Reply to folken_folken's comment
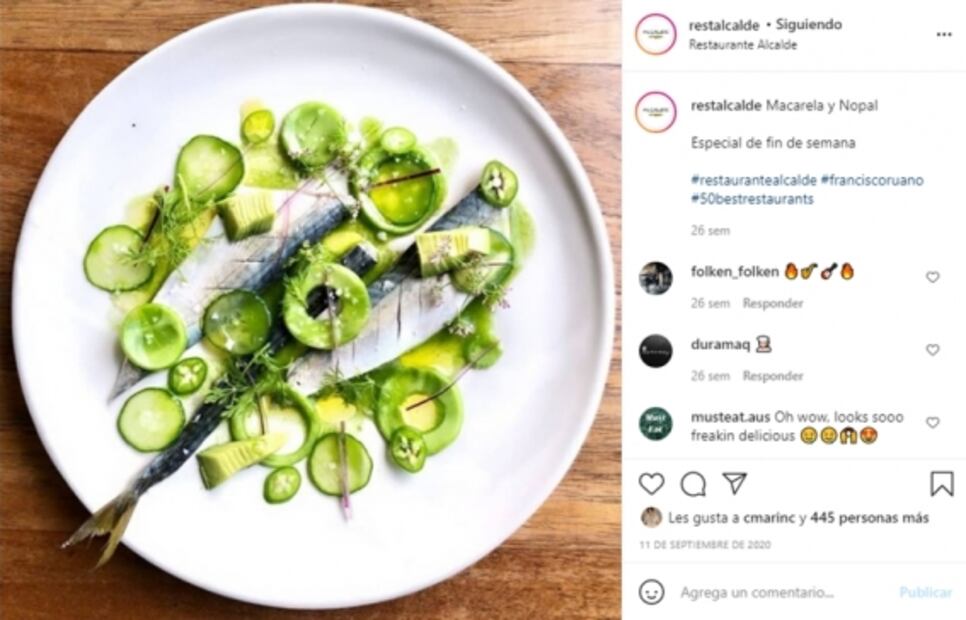966x620 pixels. click(775, 303)
